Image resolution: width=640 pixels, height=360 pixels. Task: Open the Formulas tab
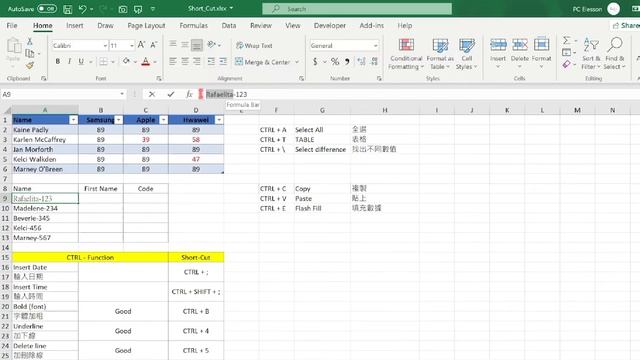pyautogui.click(x=193, y=25)
